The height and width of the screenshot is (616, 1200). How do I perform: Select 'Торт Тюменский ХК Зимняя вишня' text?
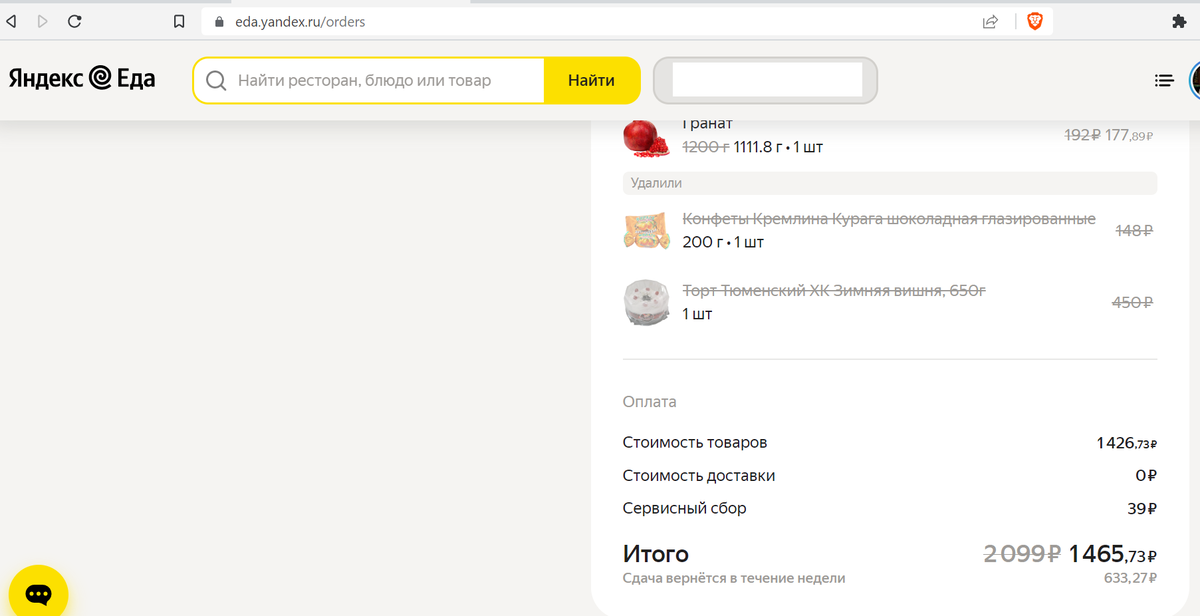coord(834,291)
